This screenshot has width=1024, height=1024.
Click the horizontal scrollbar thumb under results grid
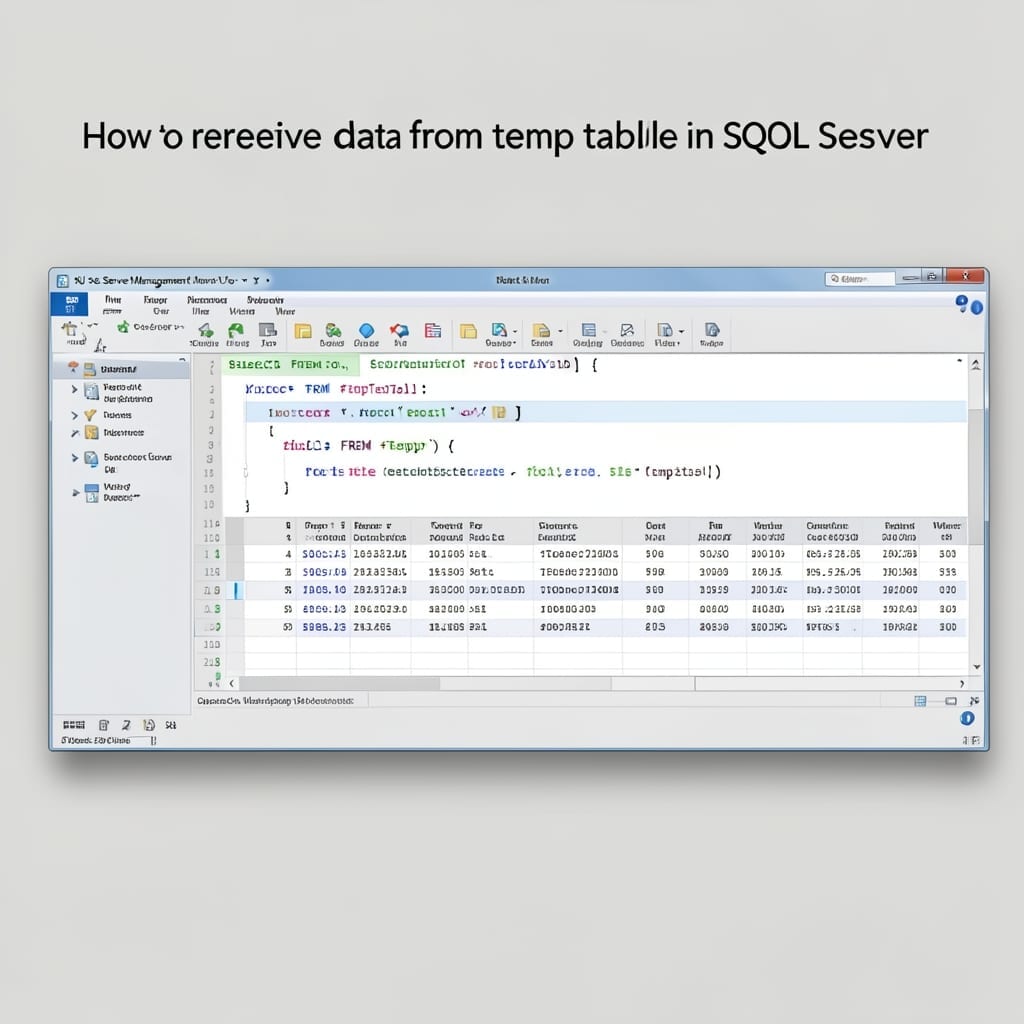340,683
